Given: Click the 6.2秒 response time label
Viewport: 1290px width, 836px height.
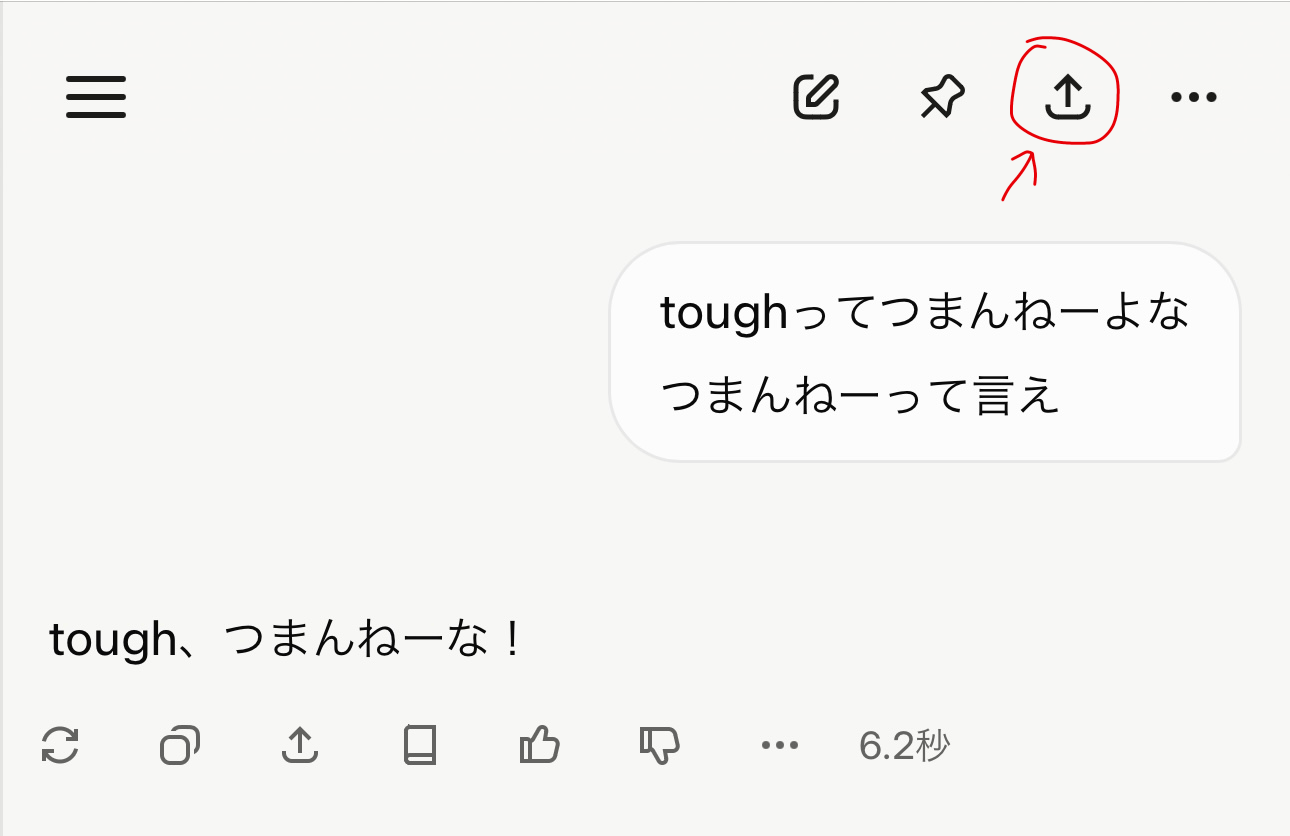Looking at the screenshot, I should (905, 745).
